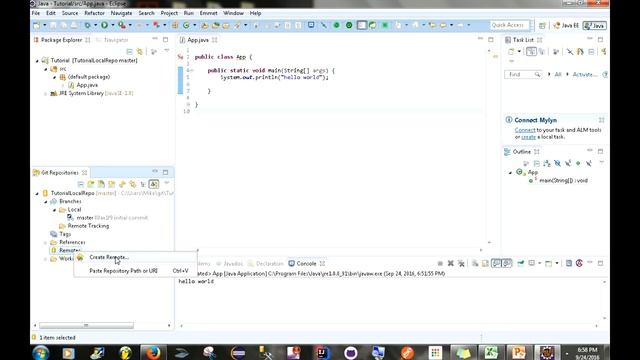640x360 pixels.
Task: Click Sort icon in Outline toolbar
Action: pyautogui.click(x=547, y=164)
